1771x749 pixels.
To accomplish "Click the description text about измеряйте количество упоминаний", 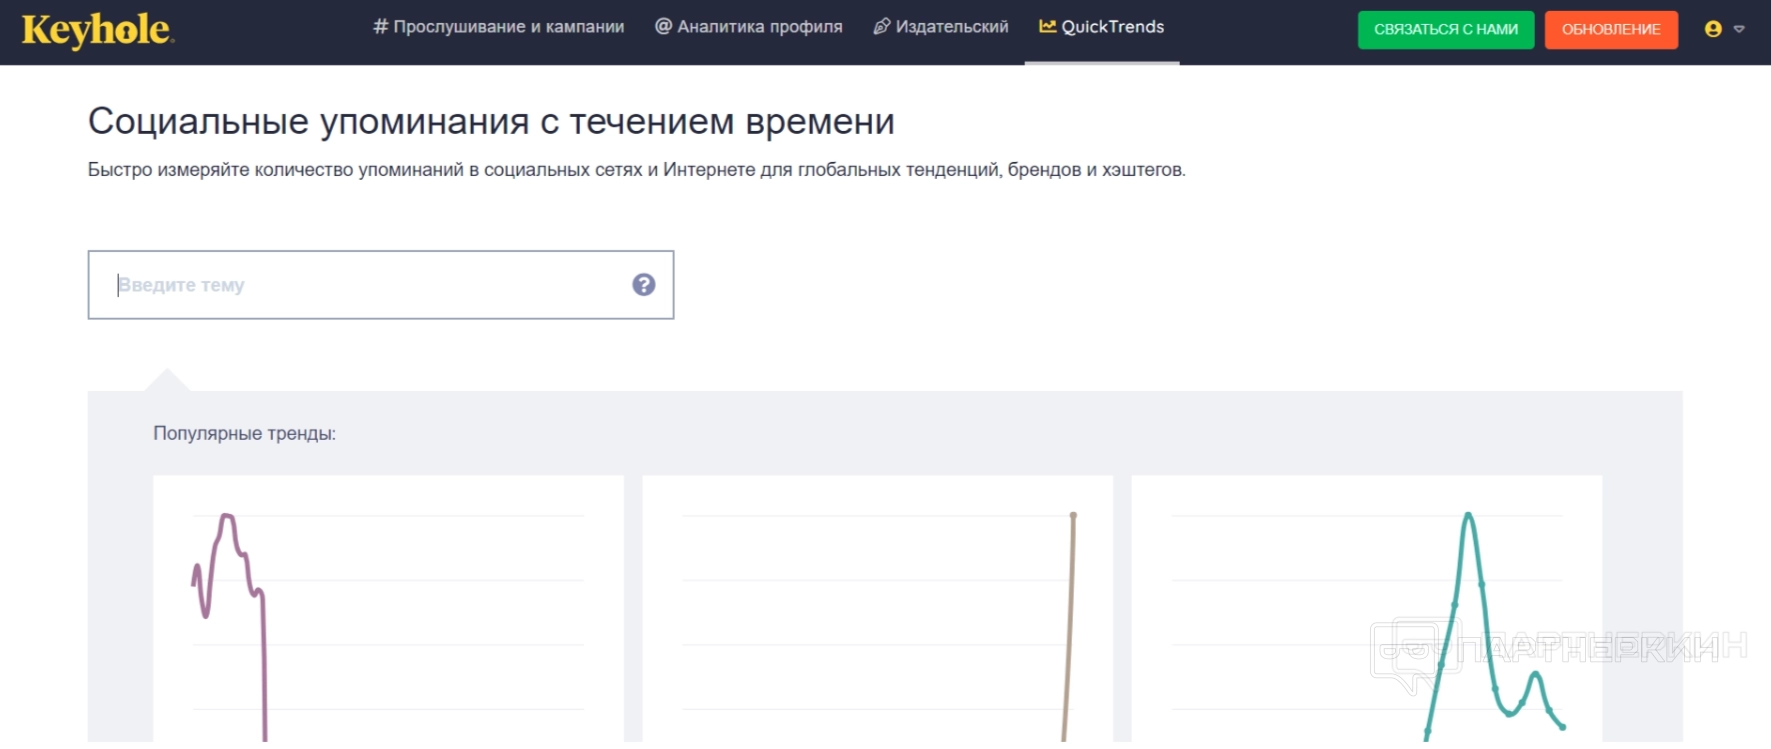I will [x=636, y=170].
